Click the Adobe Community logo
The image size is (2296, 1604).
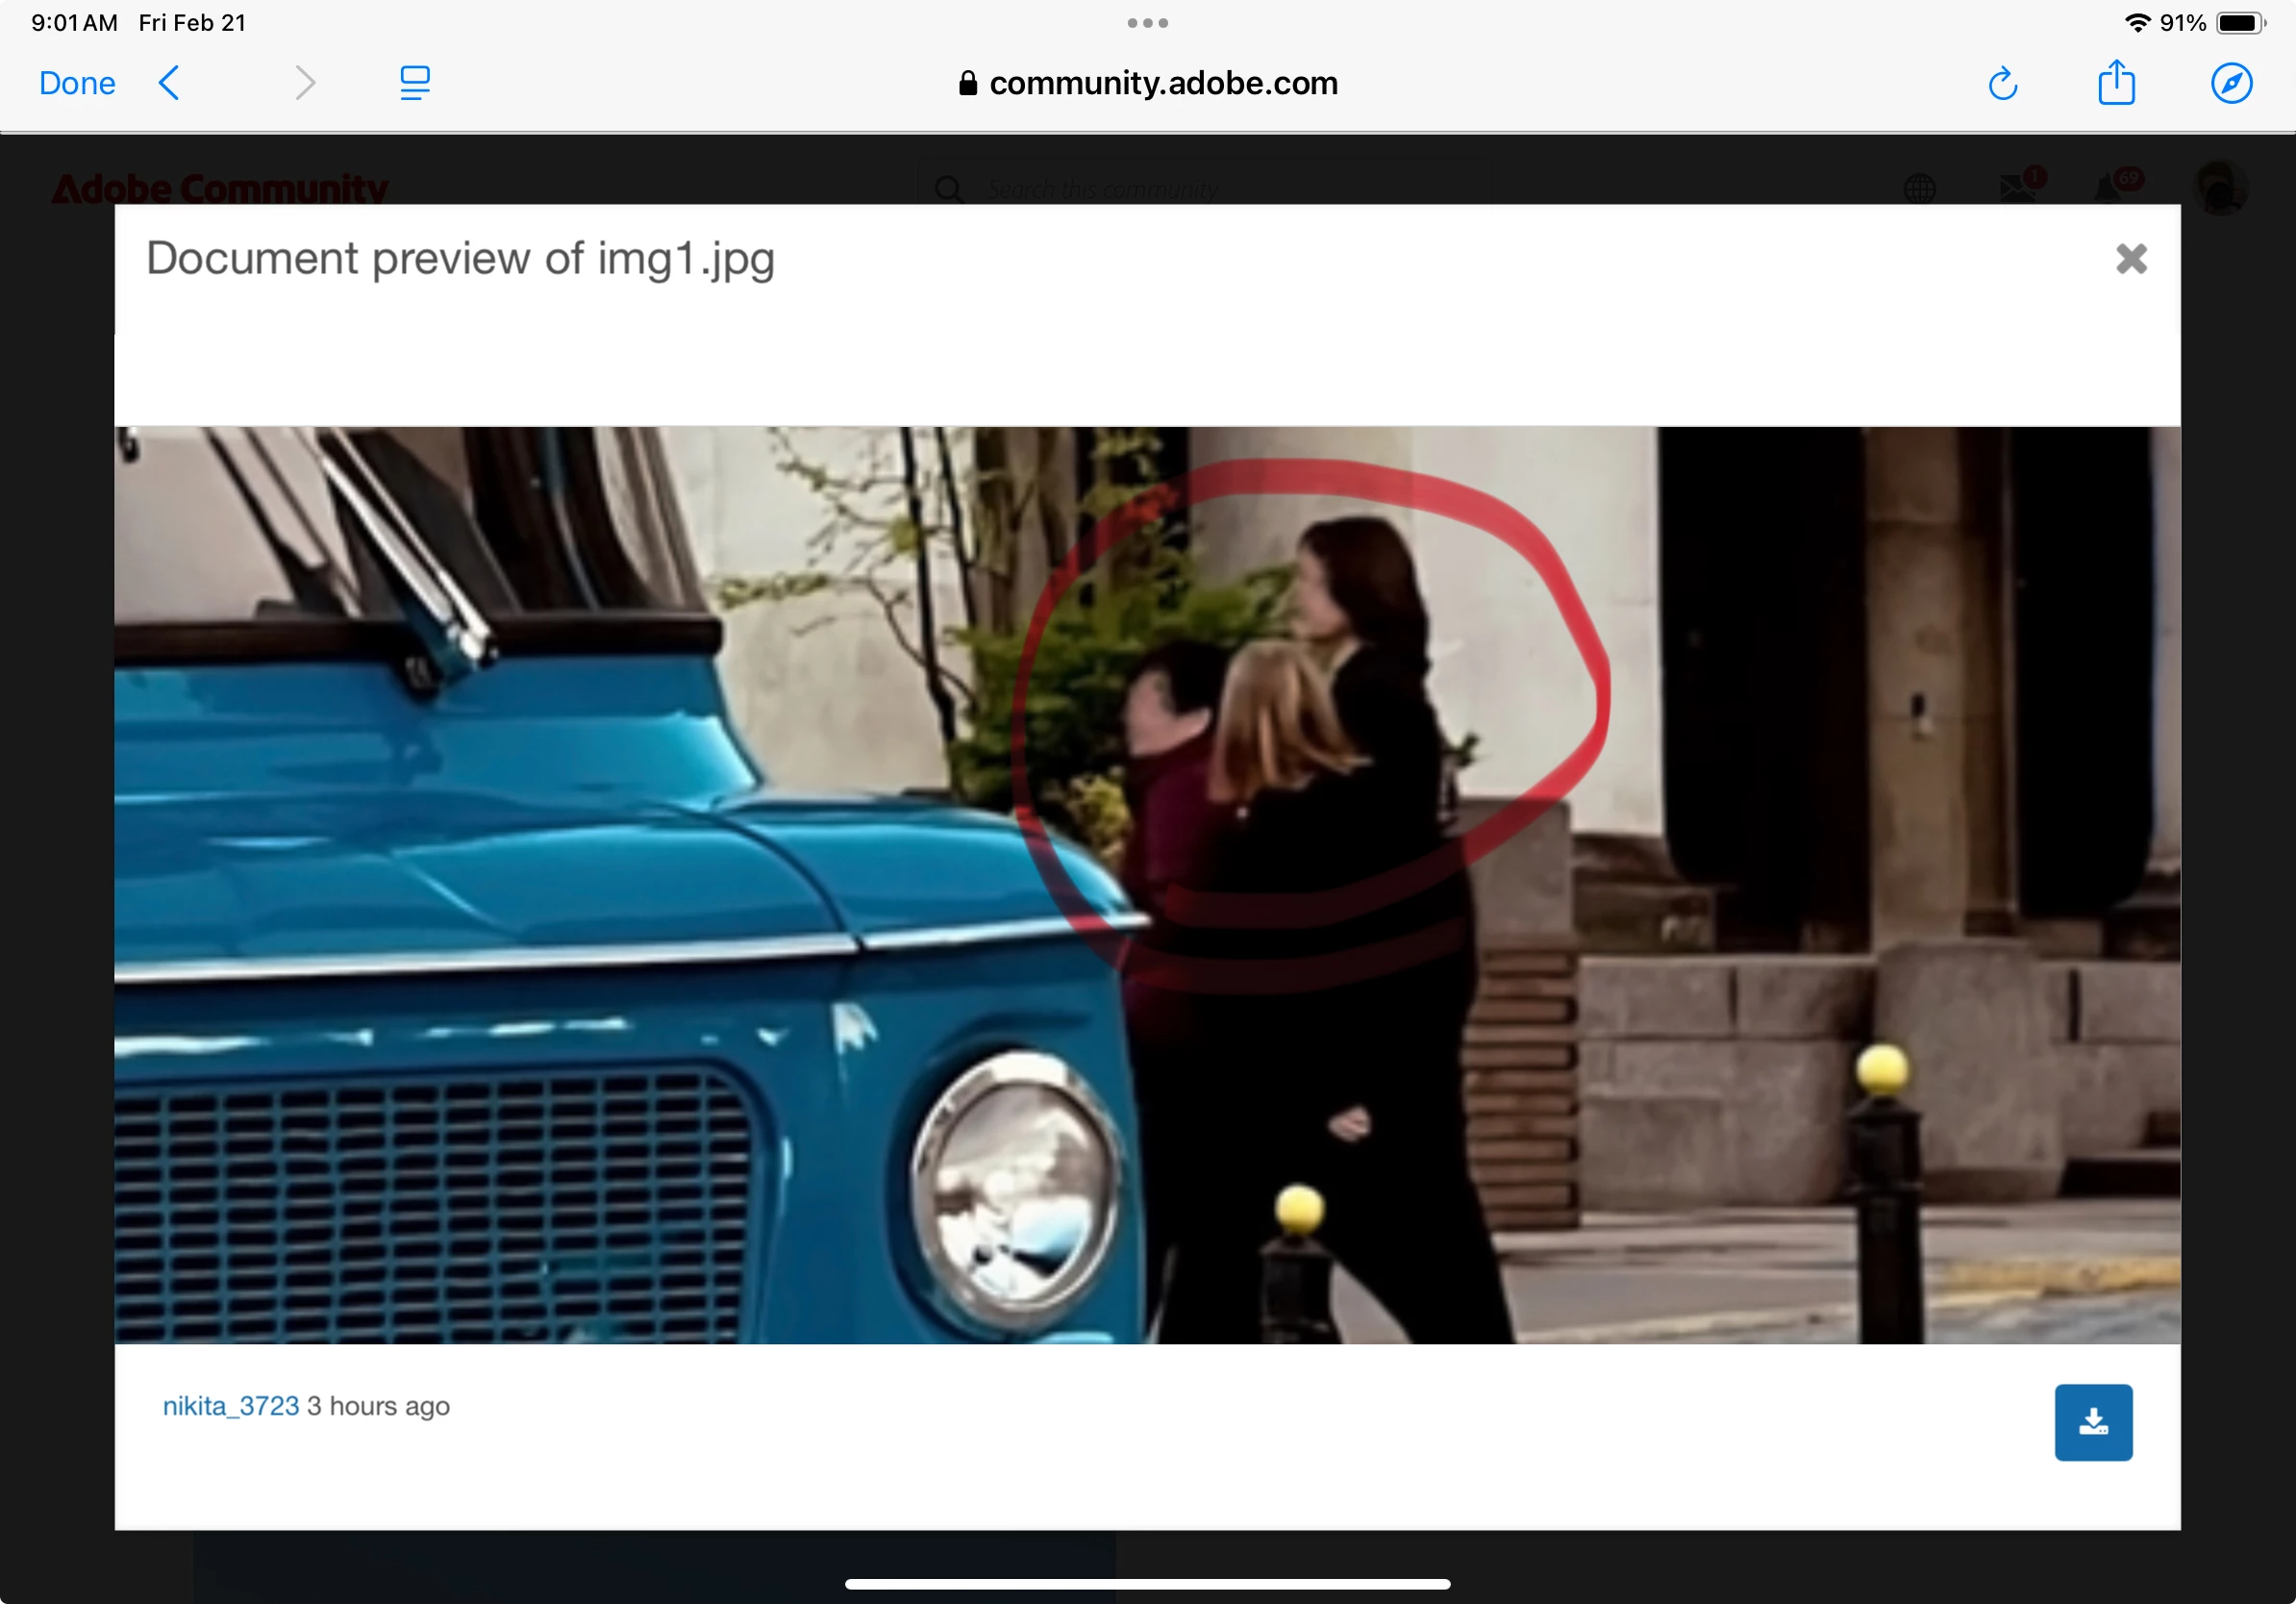pos(220,188)
